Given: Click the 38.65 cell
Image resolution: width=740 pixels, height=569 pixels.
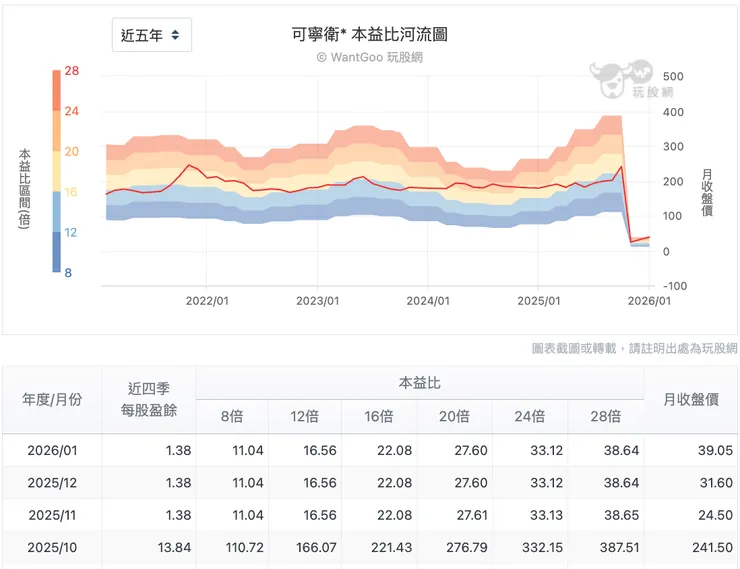Looking at the screenshot, I should click(x=622, y=515).
